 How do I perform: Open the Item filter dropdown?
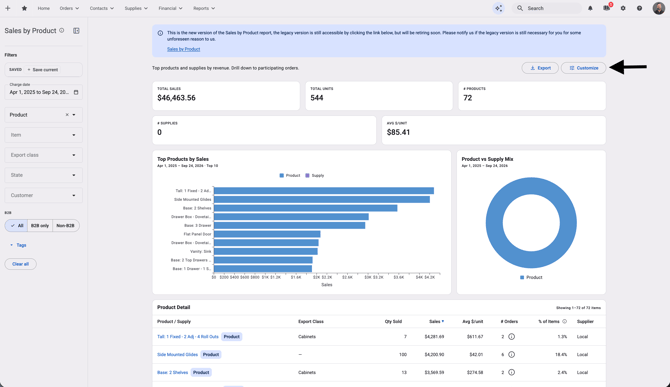coord(43,135)
